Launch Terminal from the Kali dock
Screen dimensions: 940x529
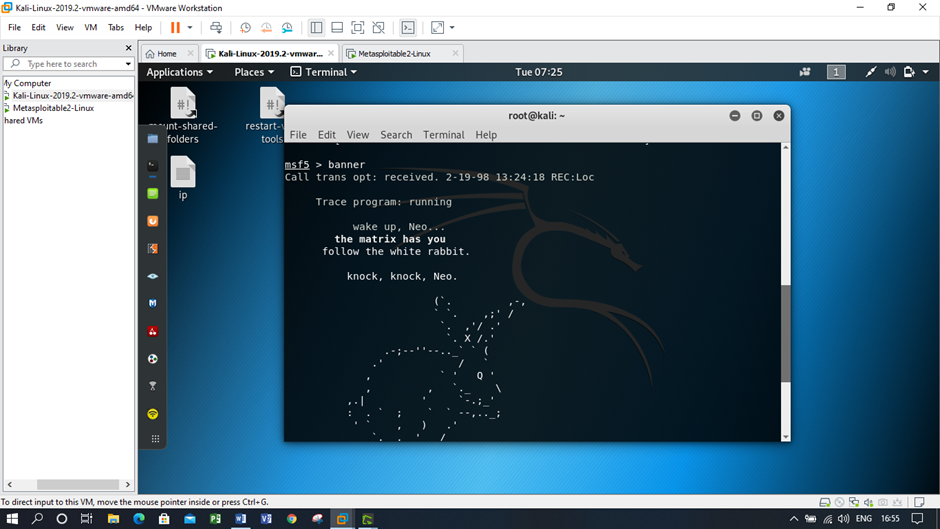[x=153, y=166]
